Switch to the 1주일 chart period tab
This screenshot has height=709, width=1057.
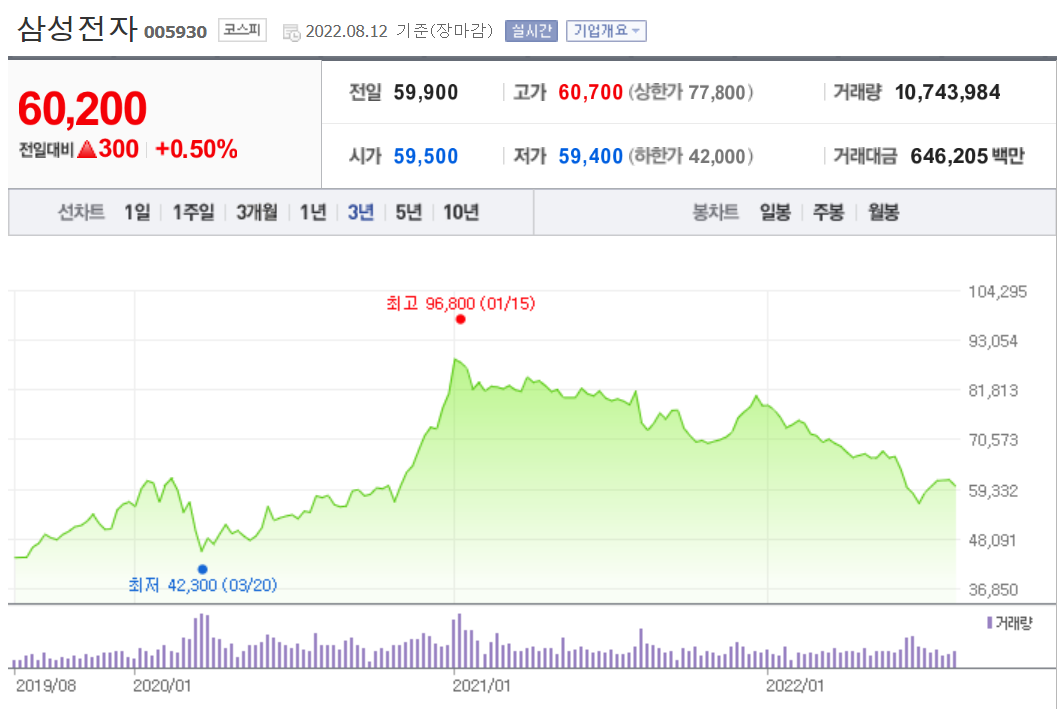click(x=193, y=213)
